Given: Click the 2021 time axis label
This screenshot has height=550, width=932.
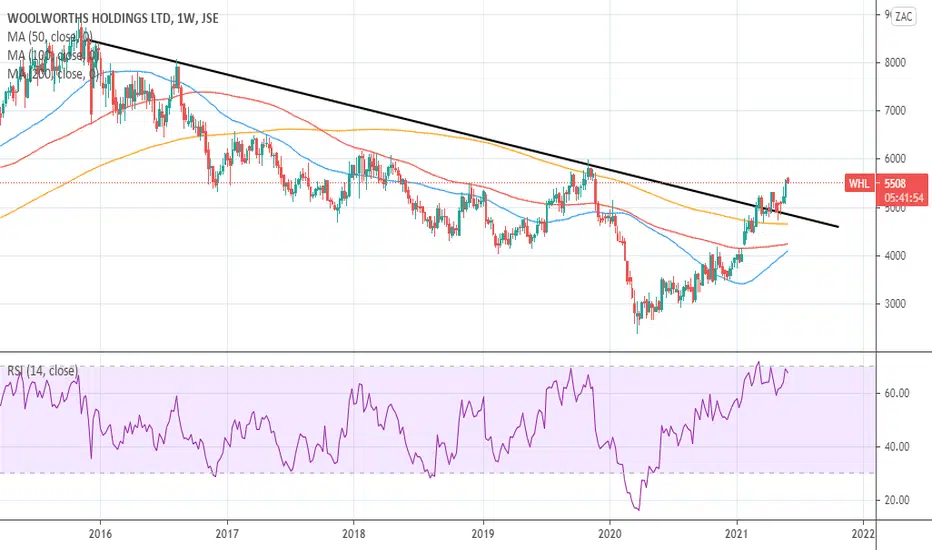Looking at the screenshot, I should (x=737, y=534).
